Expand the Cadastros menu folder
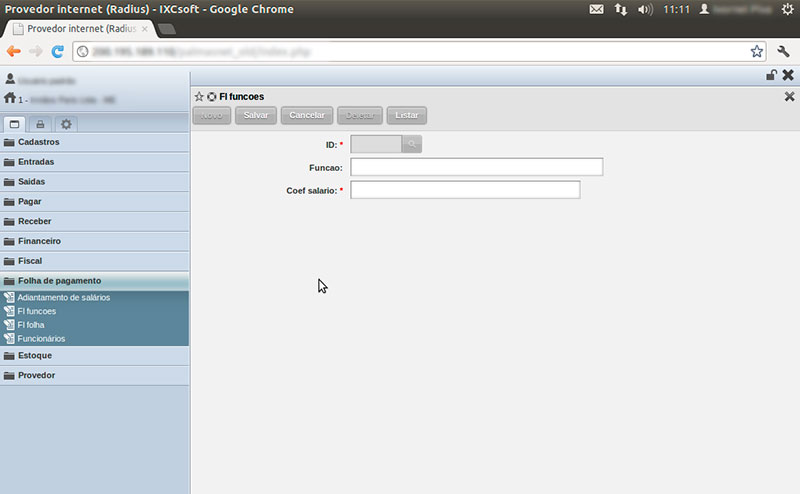The width and height of the screenshot is (800, 494). tap(94, 142)
